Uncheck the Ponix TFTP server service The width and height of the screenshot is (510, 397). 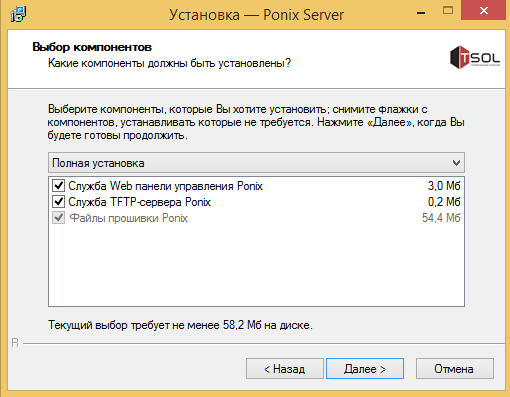tap(58, 201)
